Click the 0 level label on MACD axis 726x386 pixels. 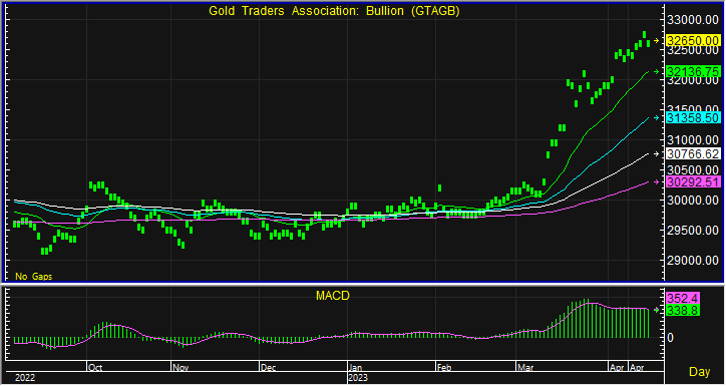pyautogui.click(x=670, y=337)
